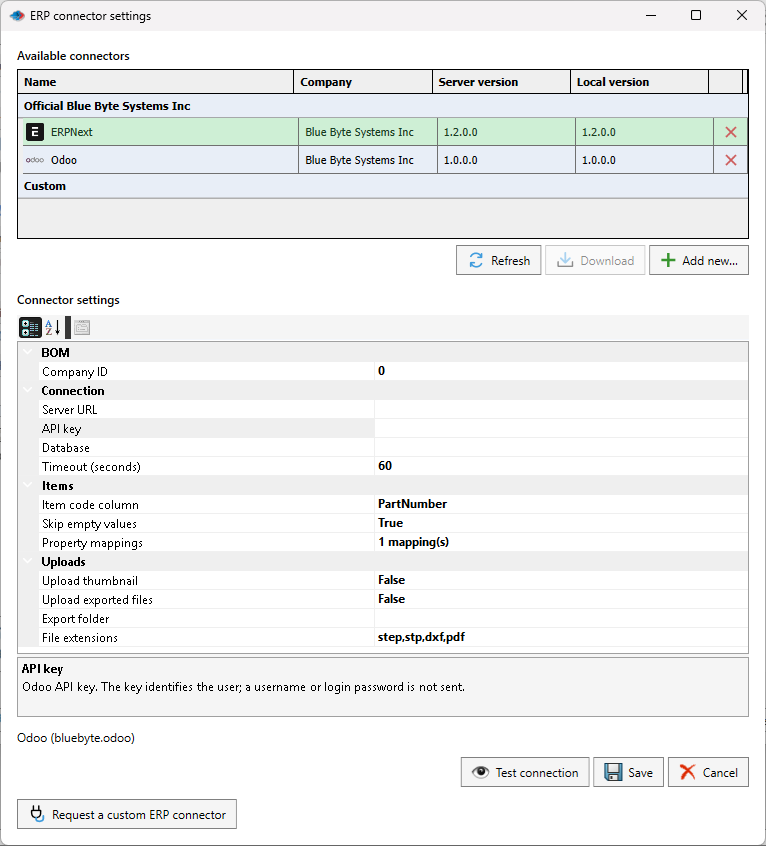Edit File extensions value step,stp,dxf,pdf
This screenshot has height=846, width=766.
point(561,637)
